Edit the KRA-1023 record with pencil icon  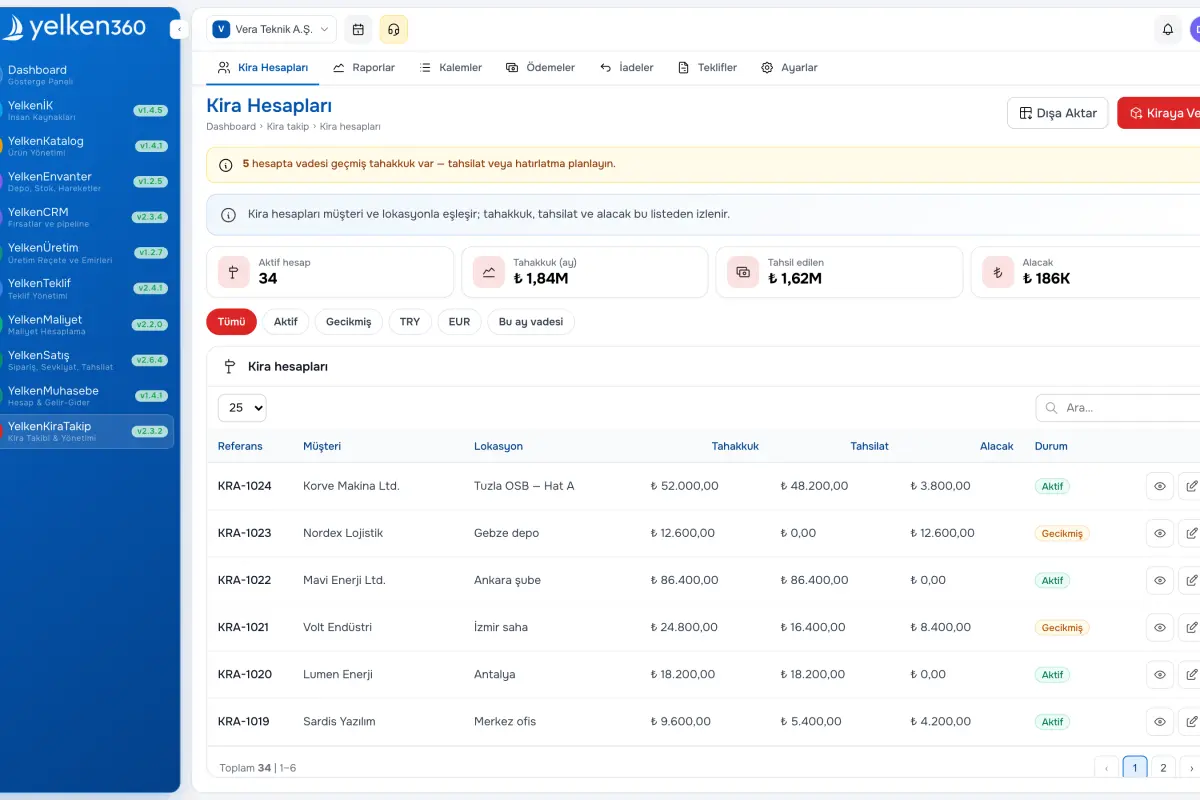click(x=1191, y=533)
